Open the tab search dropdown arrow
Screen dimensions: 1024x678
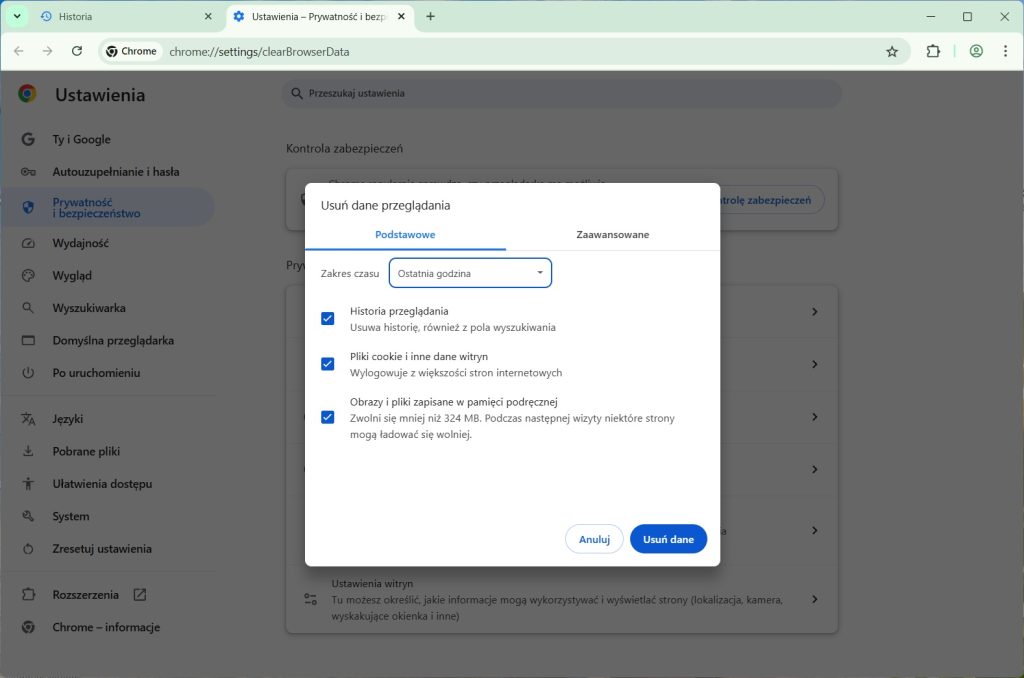click(17, 17)
